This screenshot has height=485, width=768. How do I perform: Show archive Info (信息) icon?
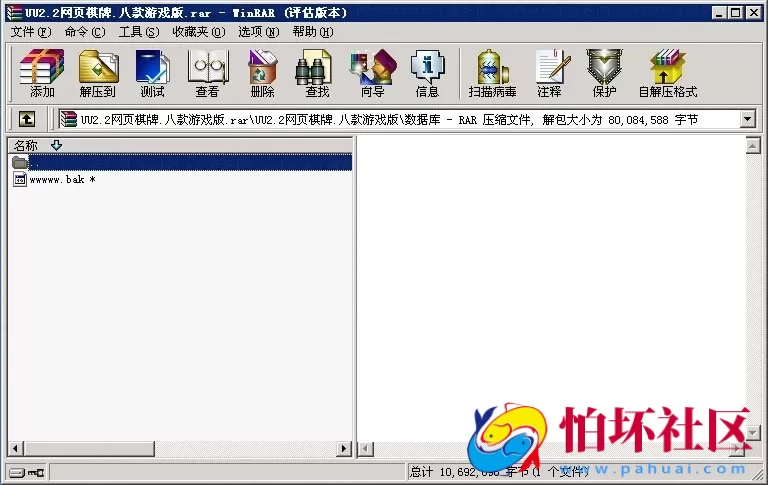[427, 73]
